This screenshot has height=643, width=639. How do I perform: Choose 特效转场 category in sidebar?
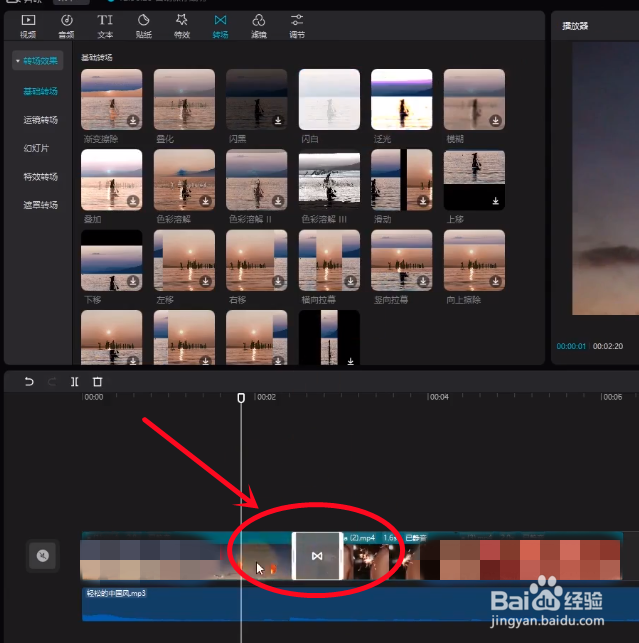click(40, 177)
